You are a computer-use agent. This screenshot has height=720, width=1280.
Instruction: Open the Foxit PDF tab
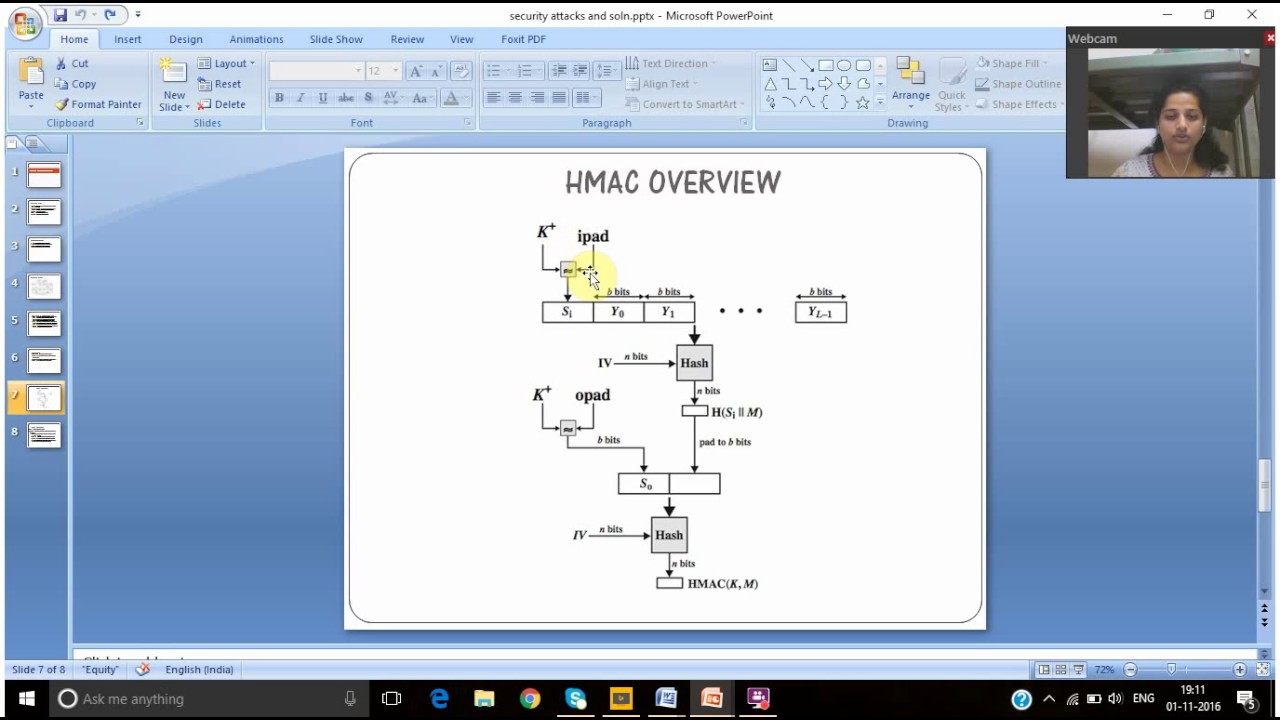pyautogui.click(x=523, y=39)
